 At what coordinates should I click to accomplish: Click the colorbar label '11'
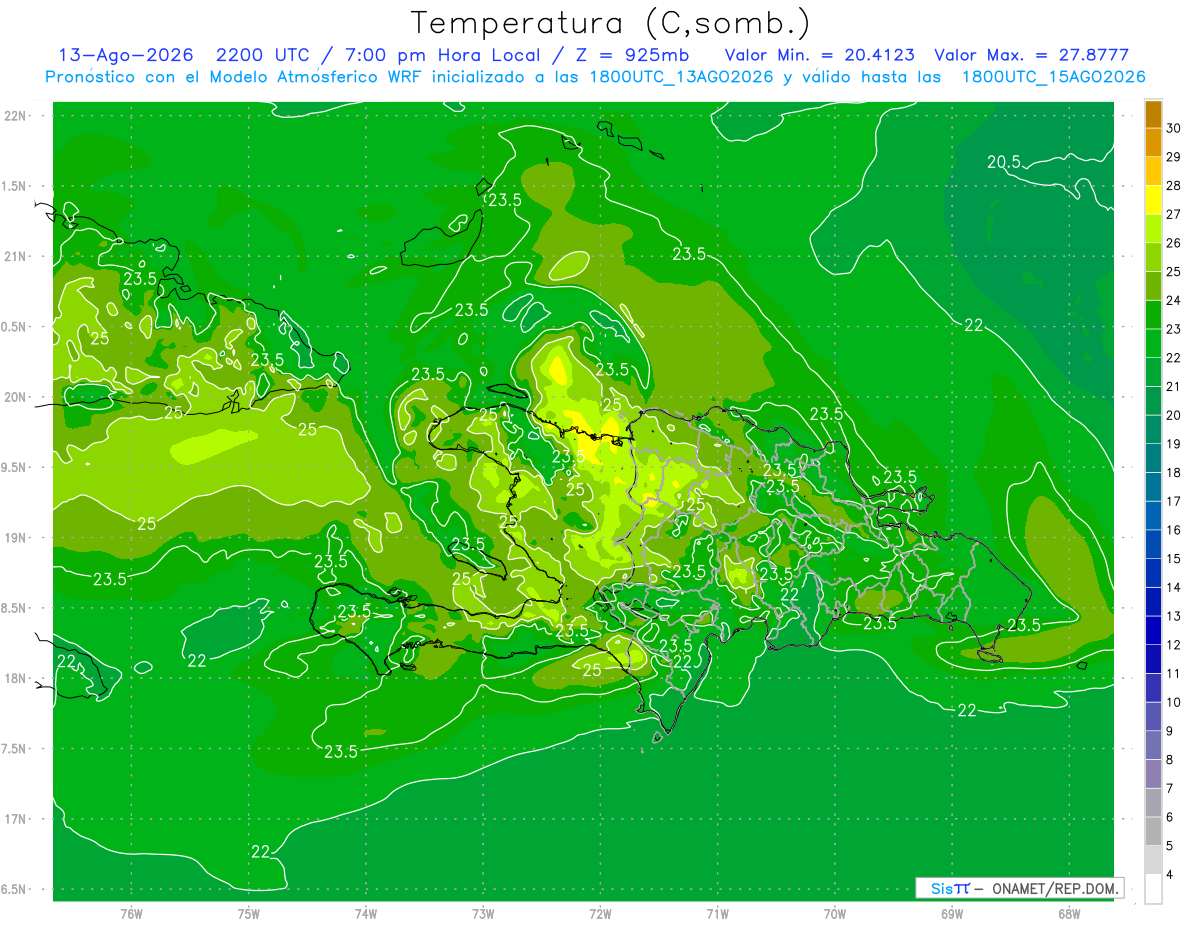[x=1174, y=673]
